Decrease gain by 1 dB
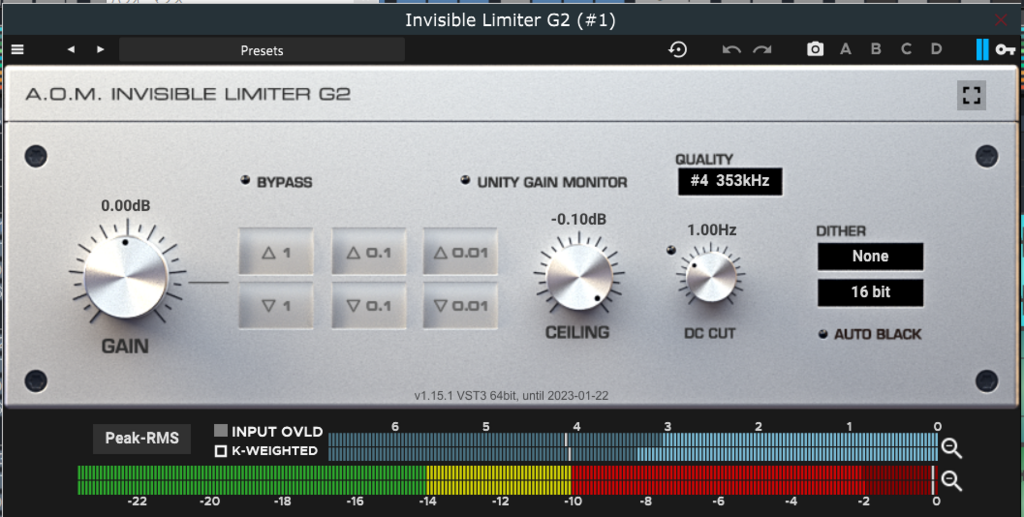 pos(276,305)
